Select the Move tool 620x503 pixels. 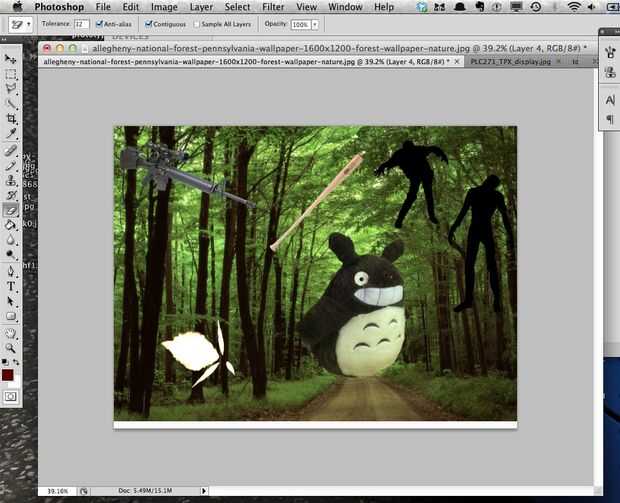[x=11, y=59]
